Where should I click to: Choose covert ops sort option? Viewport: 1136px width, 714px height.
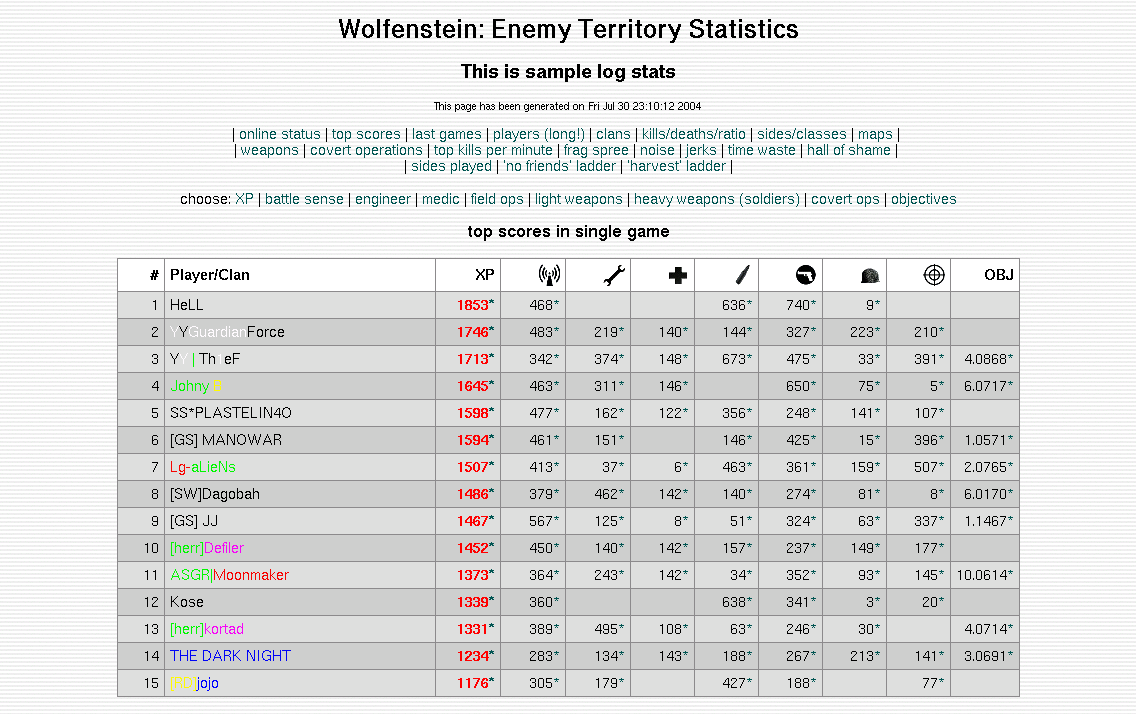[845, 199]
